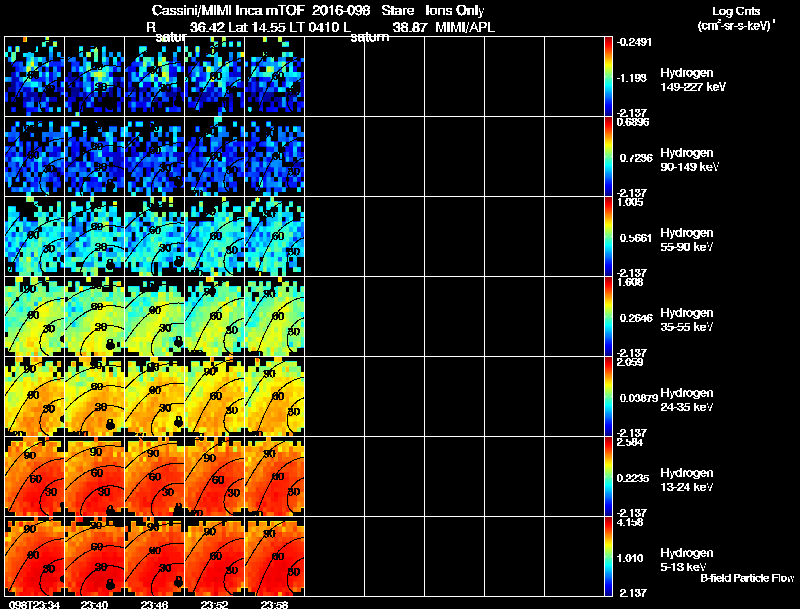Pick the Hydrogen 55-90 keV image at 23:58
800x609 pixels.
[x=274, y=237]
